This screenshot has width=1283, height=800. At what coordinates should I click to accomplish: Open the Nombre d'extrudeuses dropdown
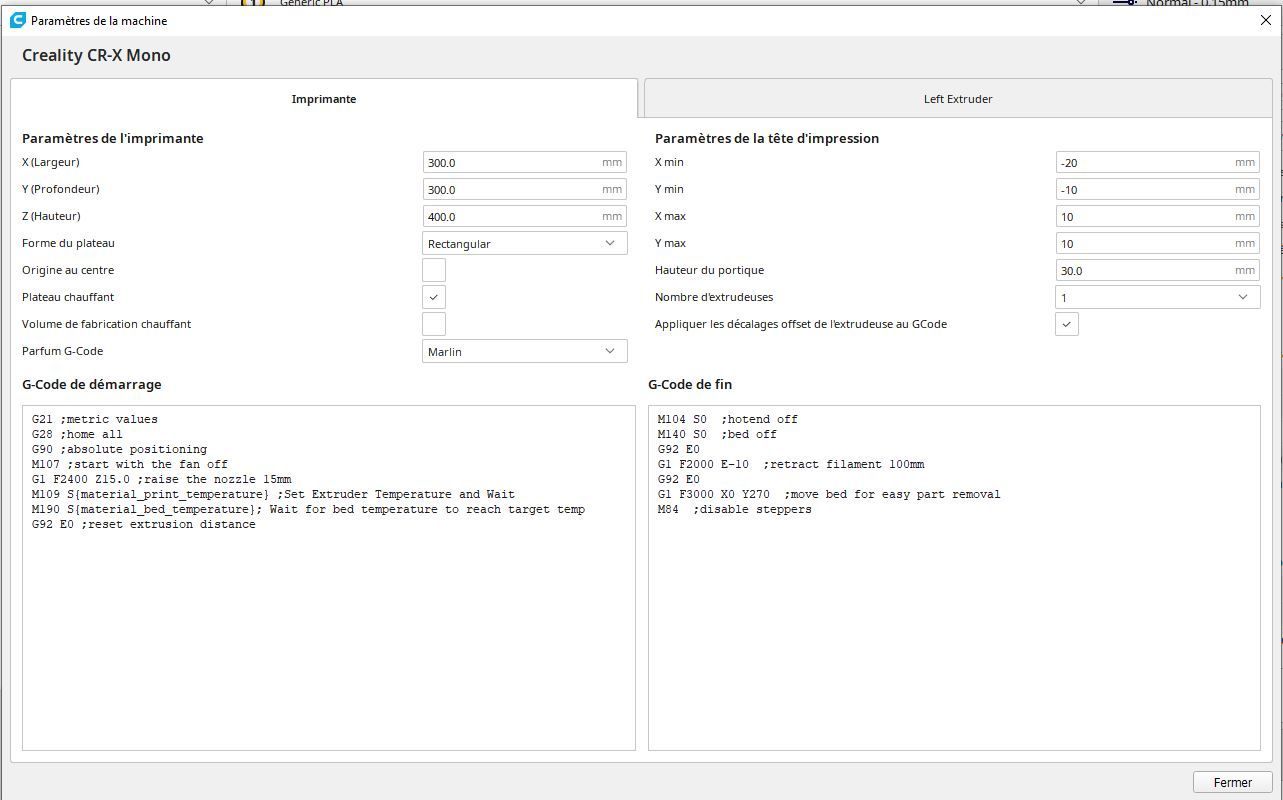[1157, 297]
